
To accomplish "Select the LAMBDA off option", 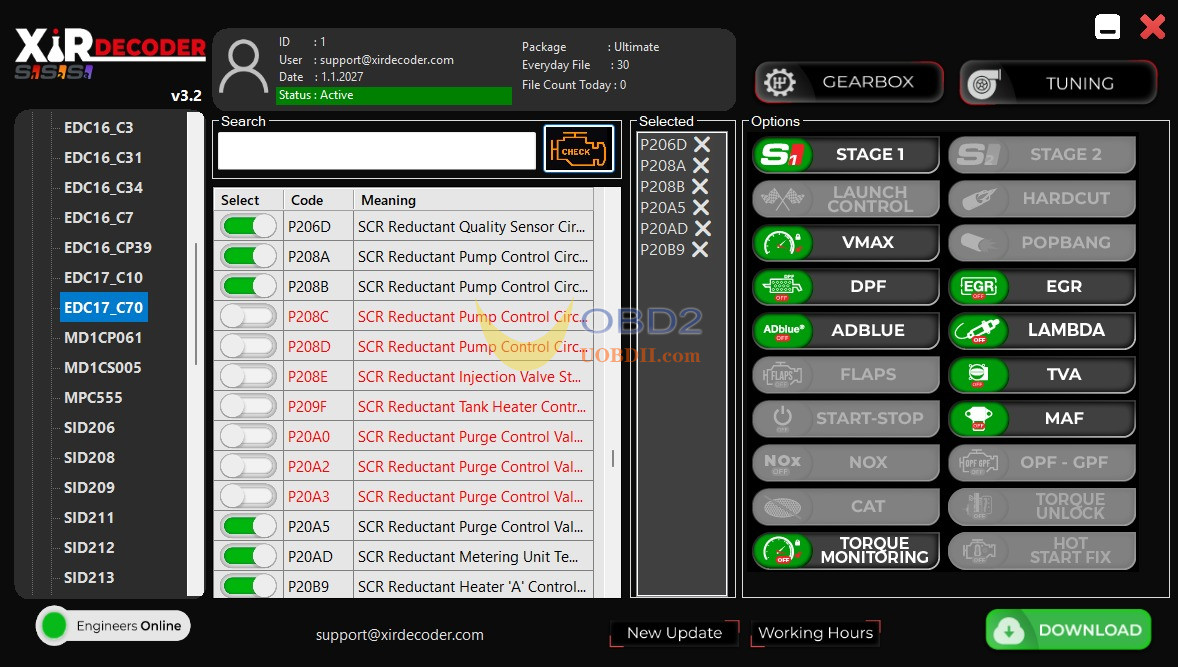I will [x=1041, y=331].
